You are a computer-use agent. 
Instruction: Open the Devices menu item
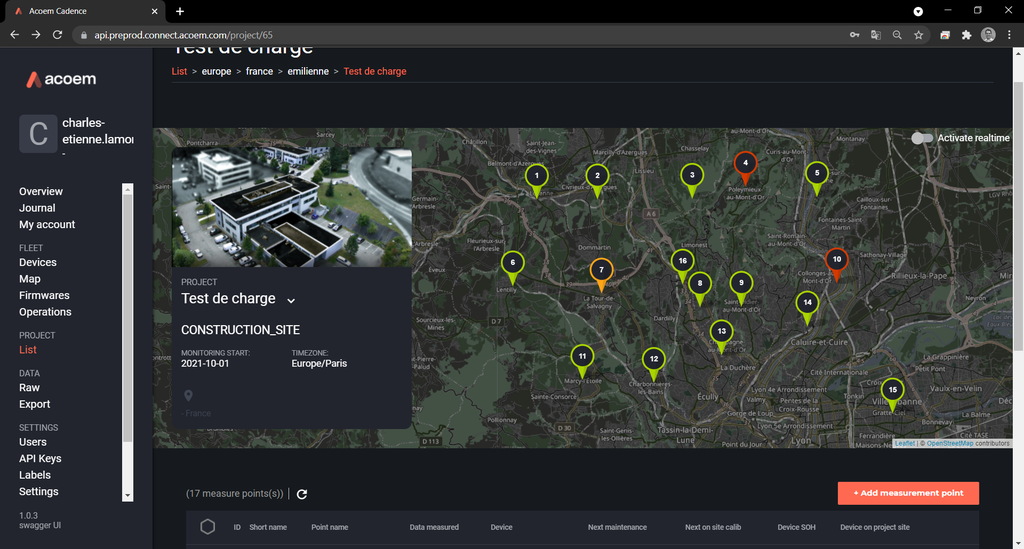point(38,262)
